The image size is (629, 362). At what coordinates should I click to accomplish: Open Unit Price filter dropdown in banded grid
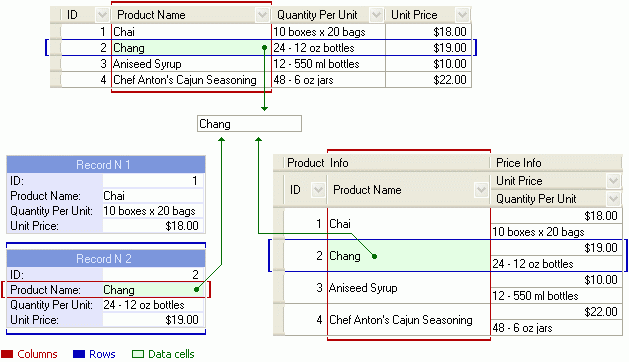tap(613, 181)
